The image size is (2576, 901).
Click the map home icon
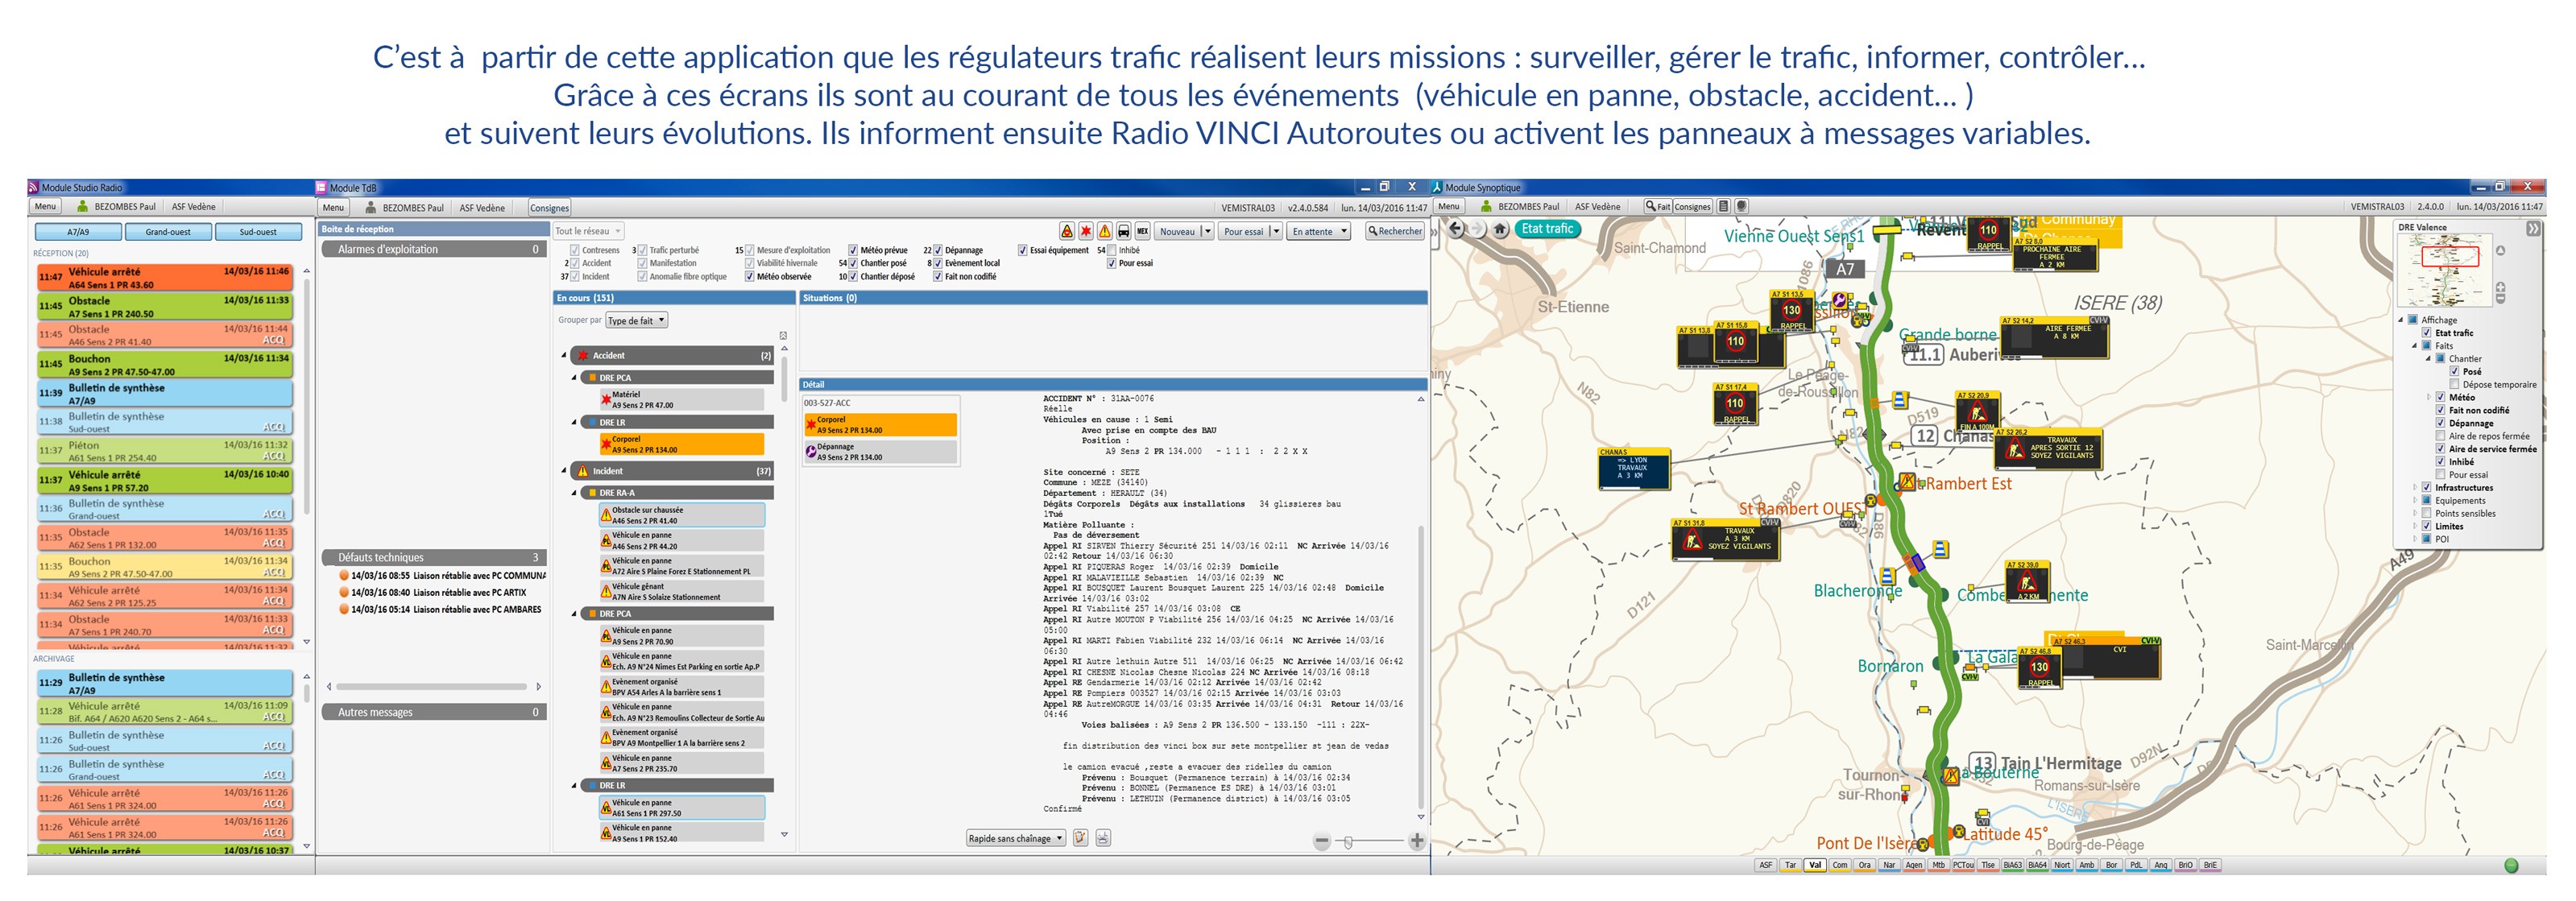tap(1500, 229)
